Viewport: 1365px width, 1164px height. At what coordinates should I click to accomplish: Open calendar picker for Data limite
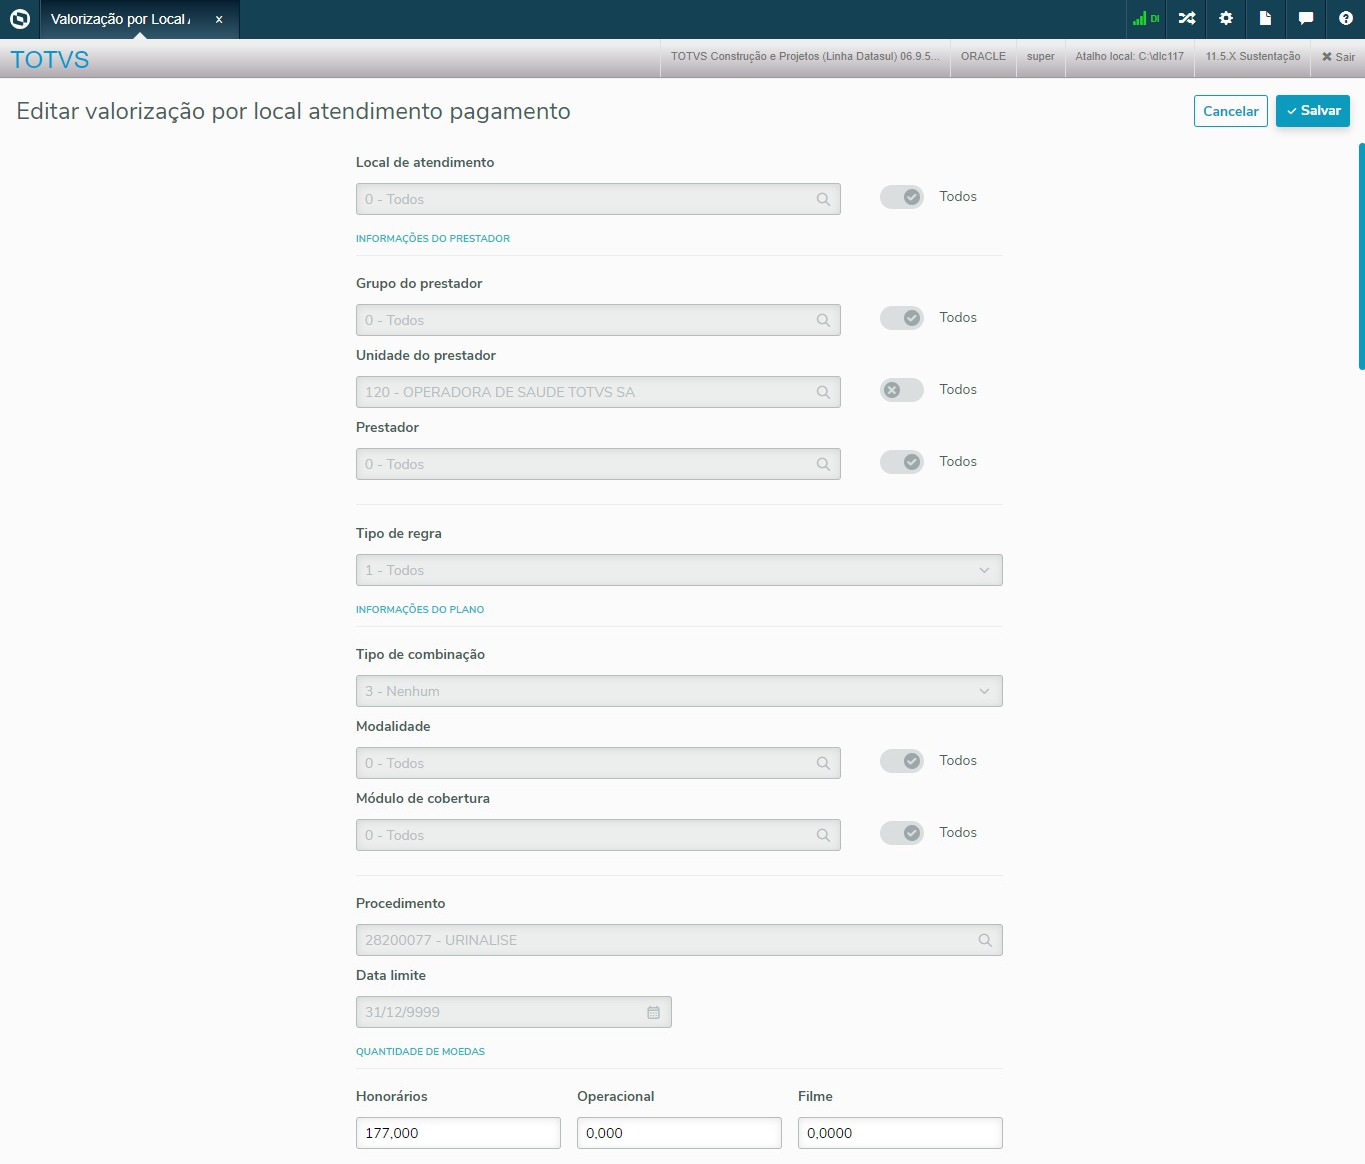[x=654, y=1012]
